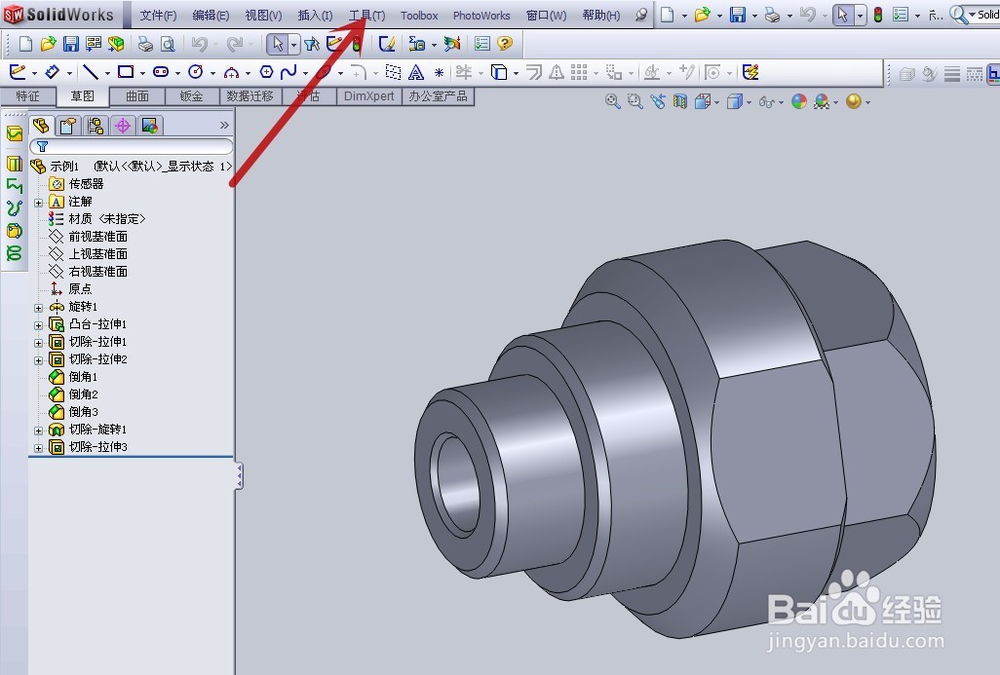Click the Convert Entities icon
Screen dimensions: 1000x675
coord(499,72)
